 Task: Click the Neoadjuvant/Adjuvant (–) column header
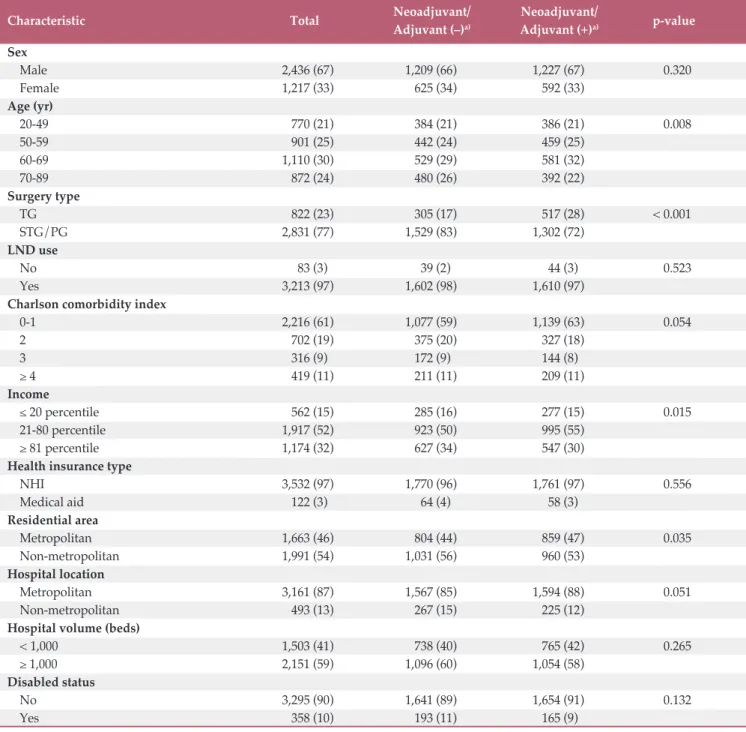tap(432, 21)
